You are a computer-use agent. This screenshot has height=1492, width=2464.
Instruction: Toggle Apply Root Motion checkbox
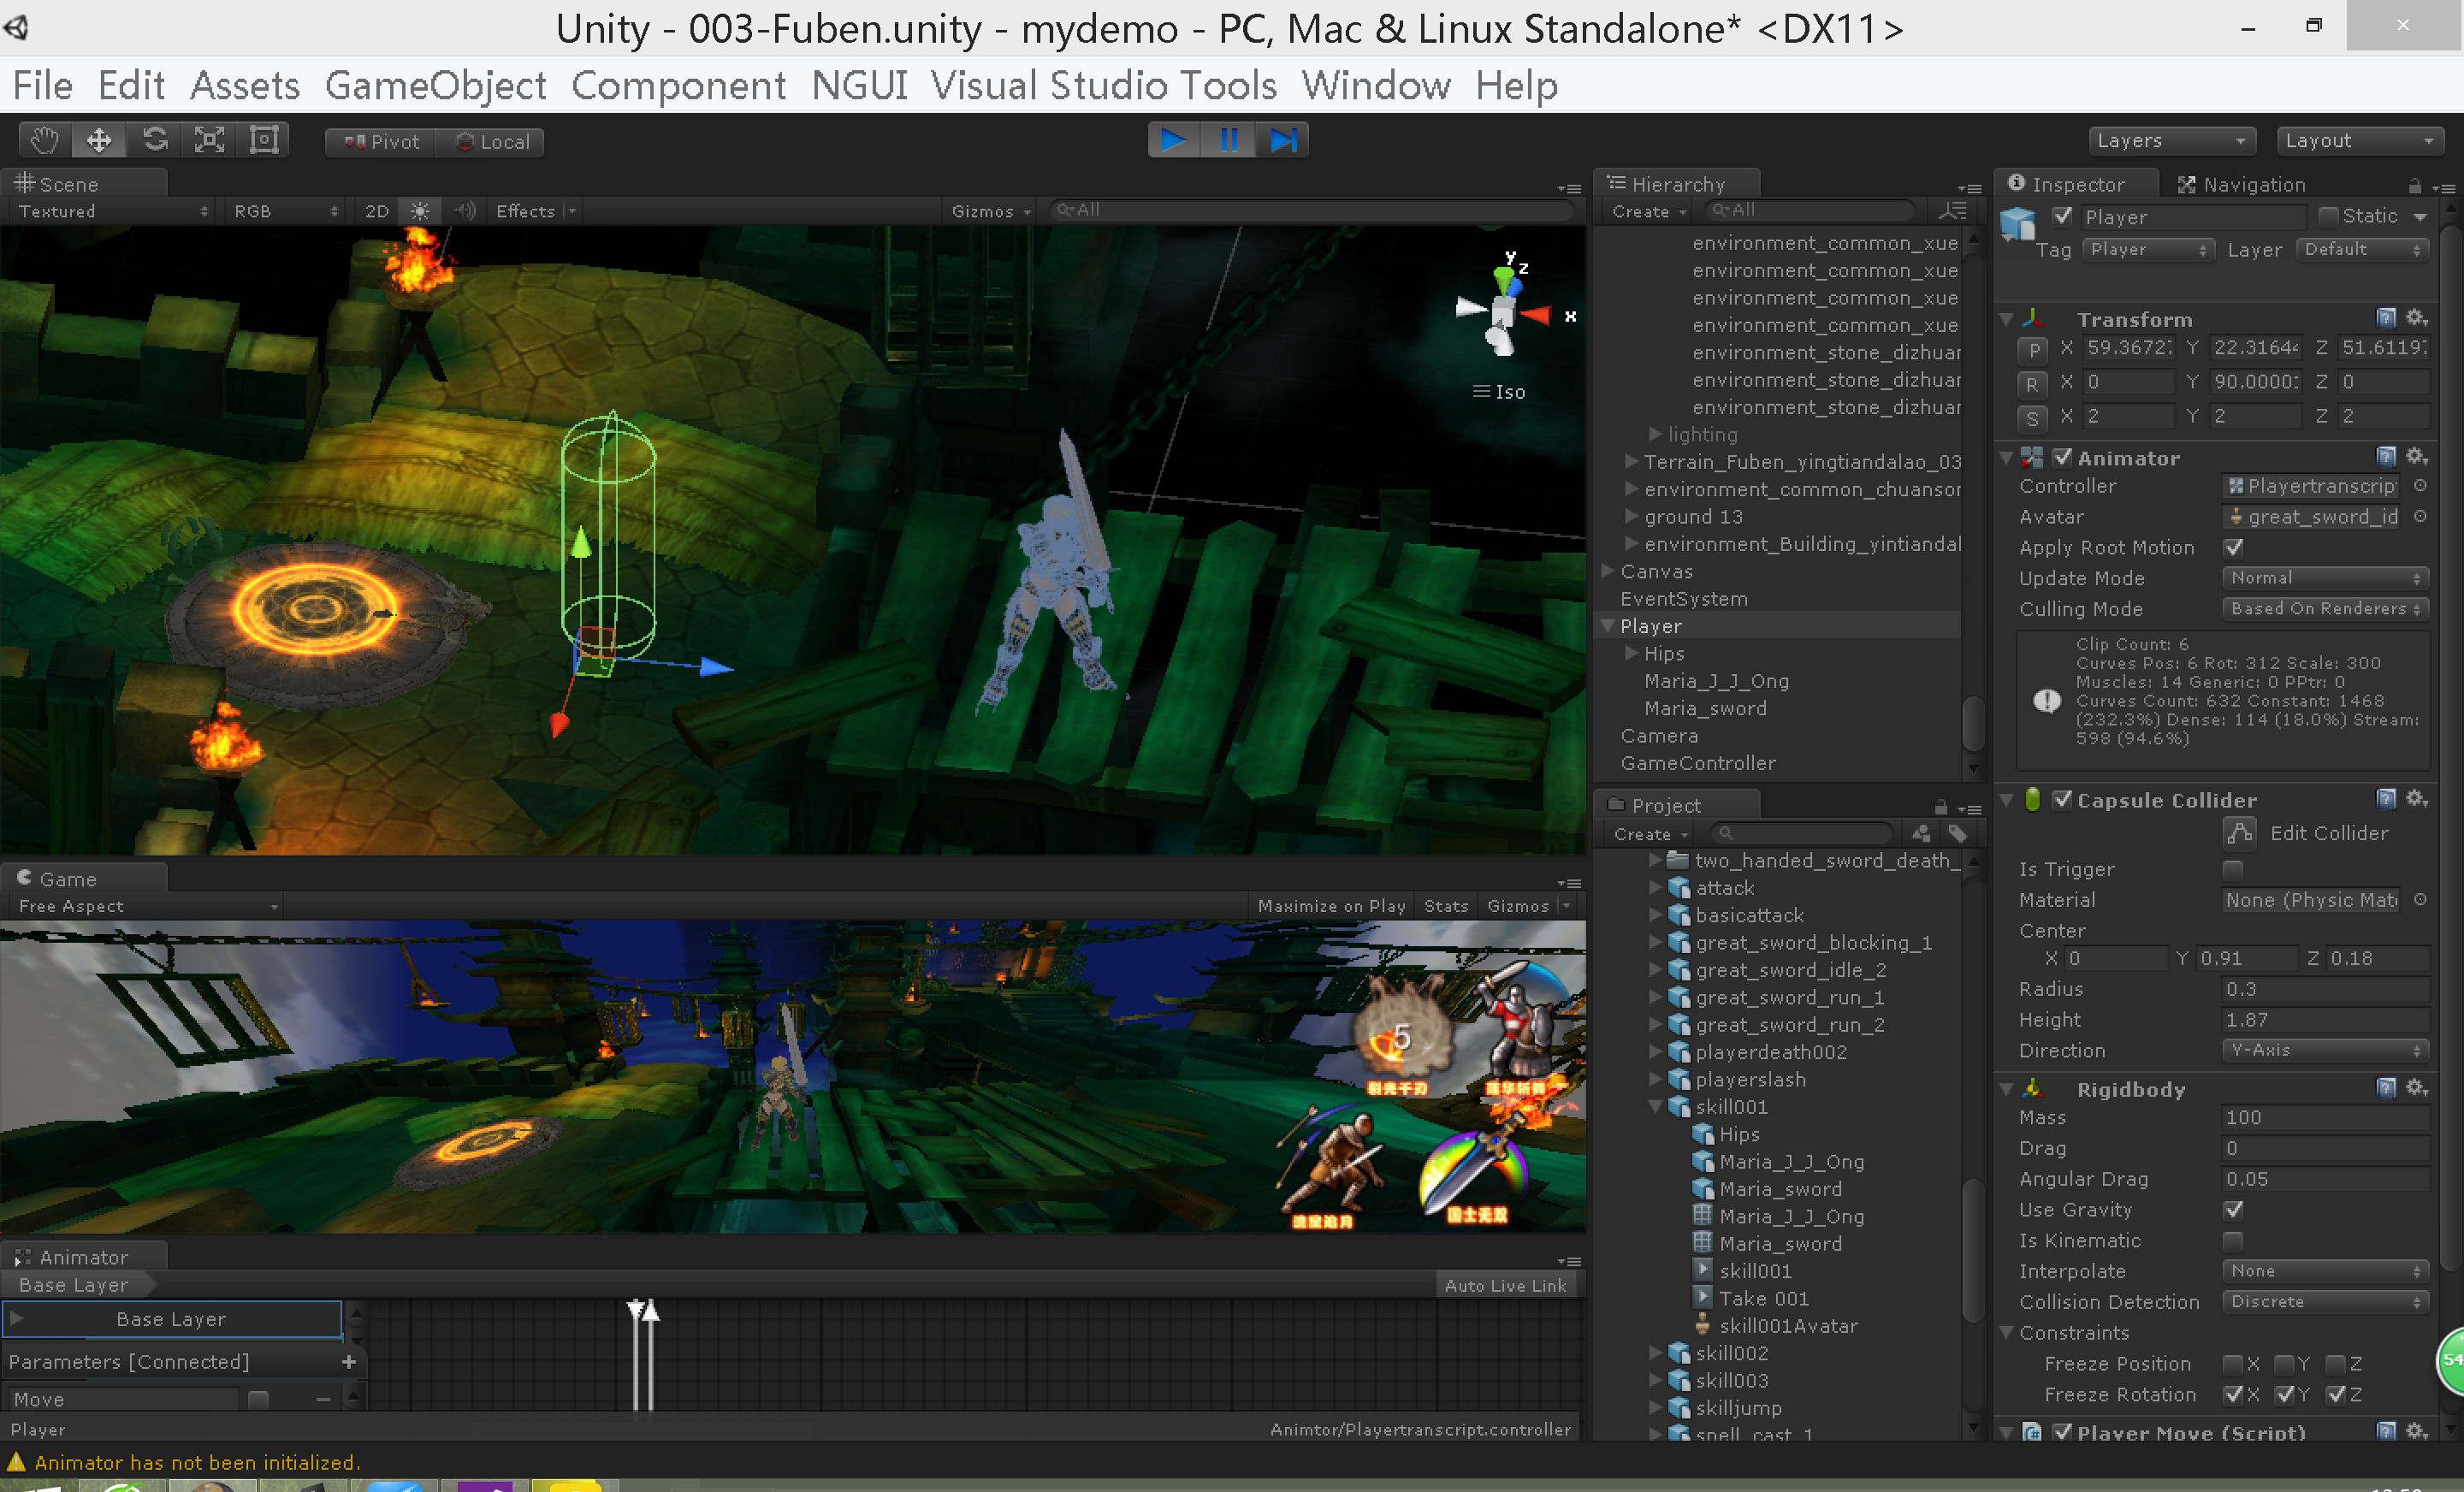[x=2233, y=548]
